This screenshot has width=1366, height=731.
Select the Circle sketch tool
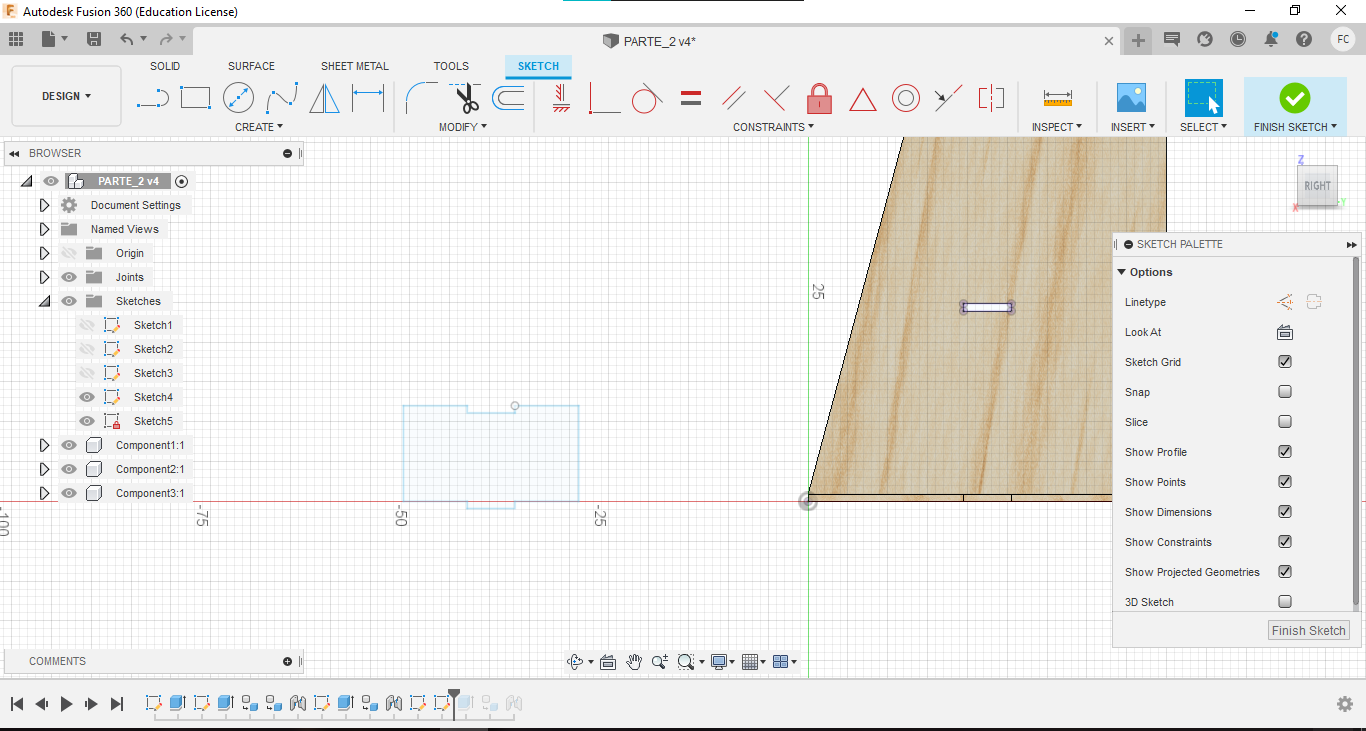(x=238, y=98)
